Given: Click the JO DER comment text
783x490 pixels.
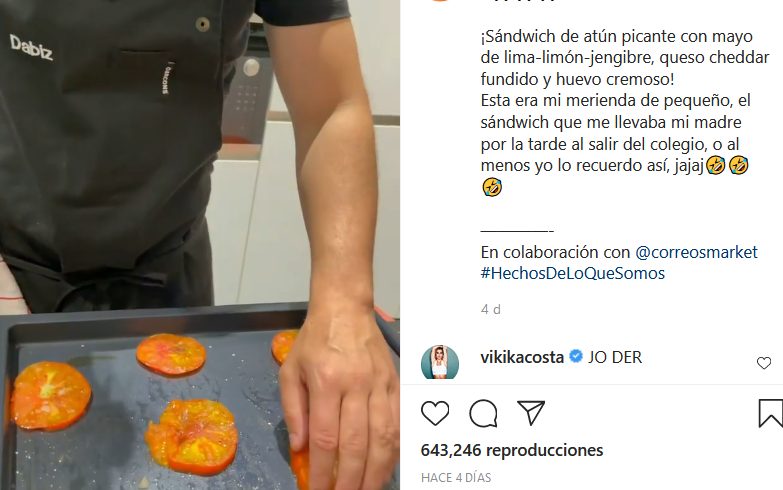Looking at the screenshot, I should [x=615, y=357].
